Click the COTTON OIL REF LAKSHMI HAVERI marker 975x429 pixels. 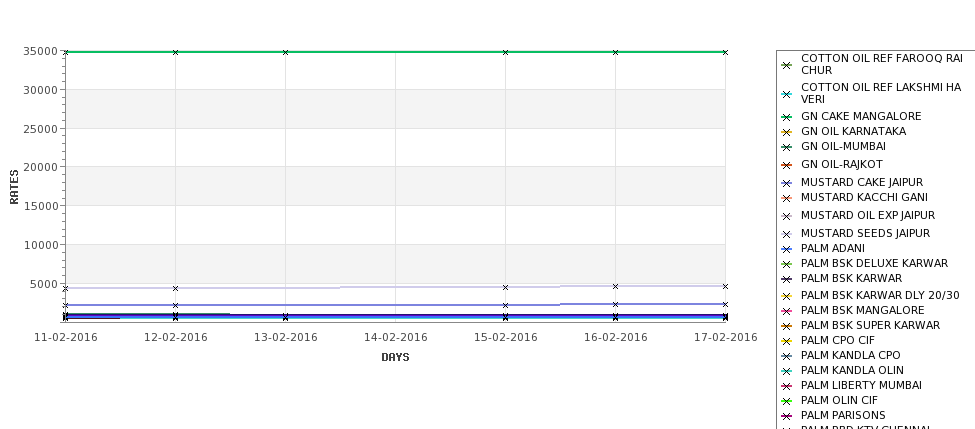(x=786, y=95)
